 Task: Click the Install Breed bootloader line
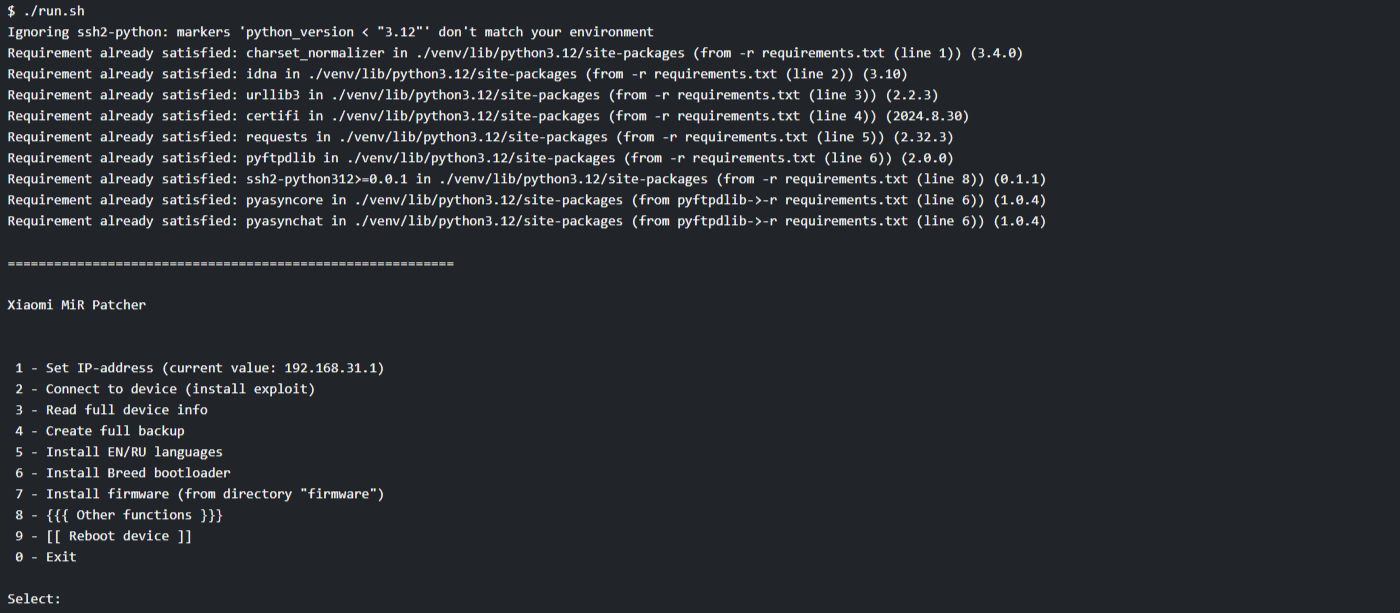[x=123, y=473]
